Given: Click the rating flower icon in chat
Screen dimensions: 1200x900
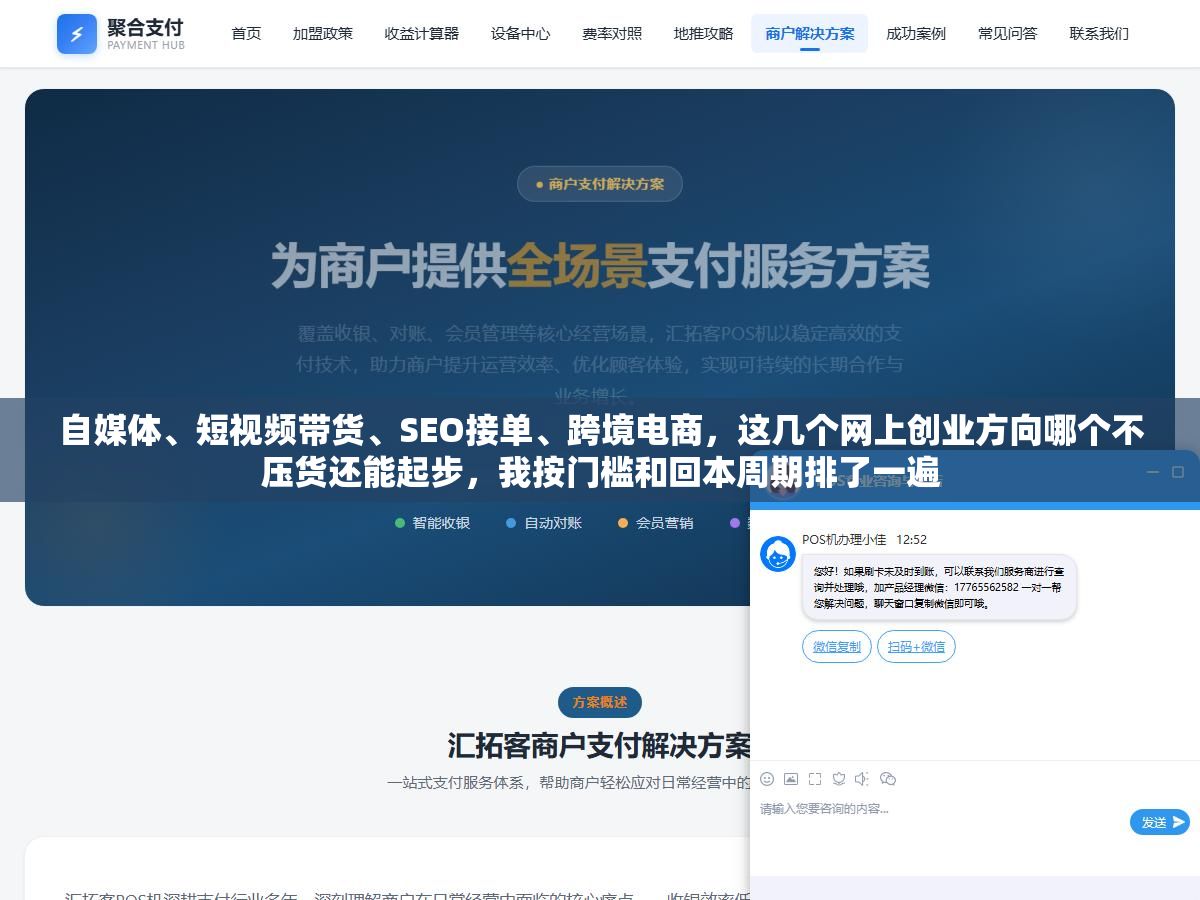Looking at the screenshot, I should point(839,778).
